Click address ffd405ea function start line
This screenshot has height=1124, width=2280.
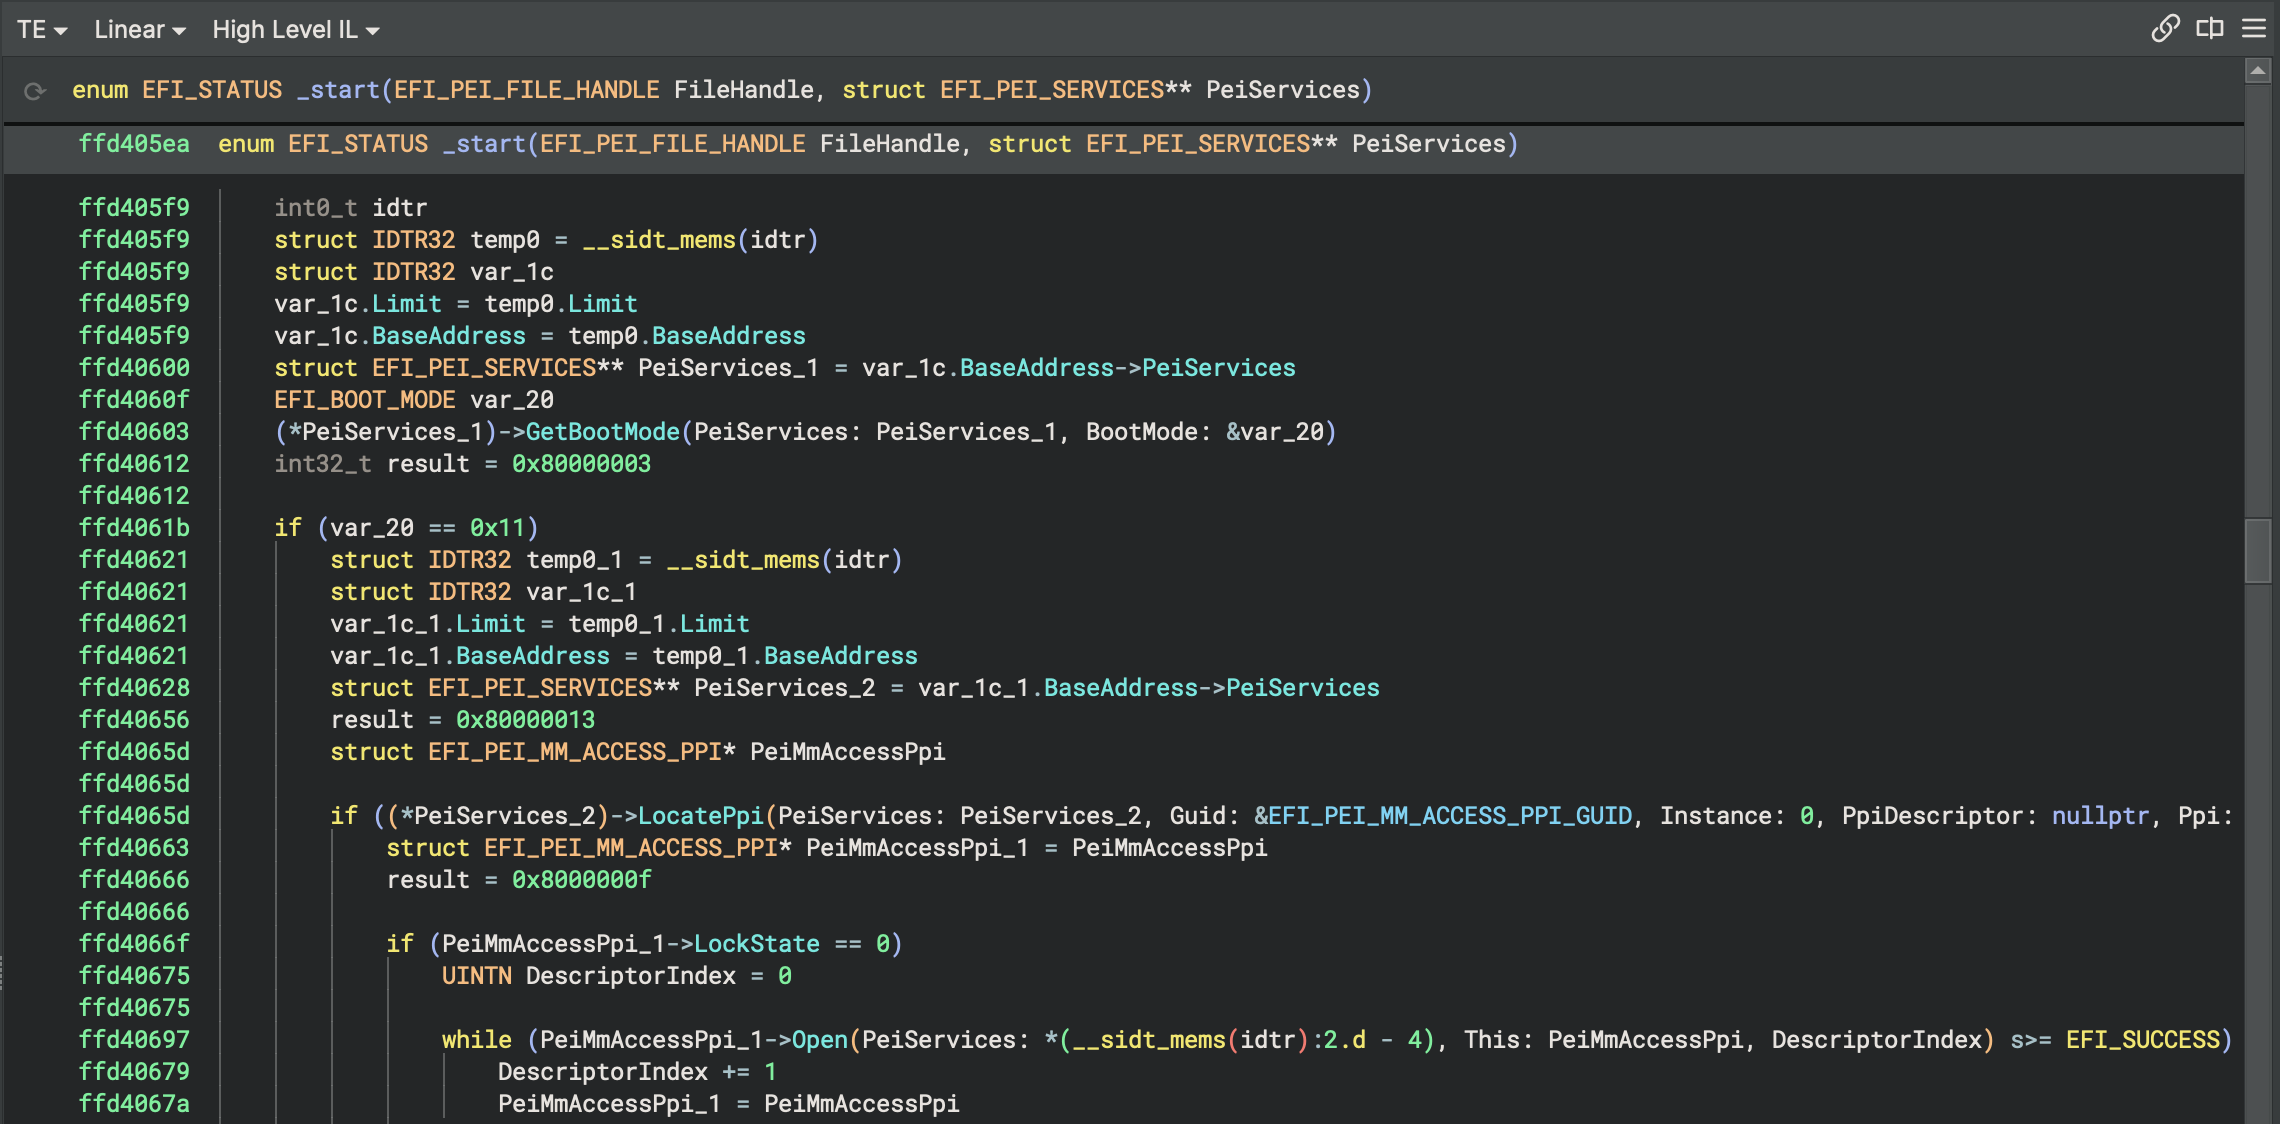click(134, 144)
